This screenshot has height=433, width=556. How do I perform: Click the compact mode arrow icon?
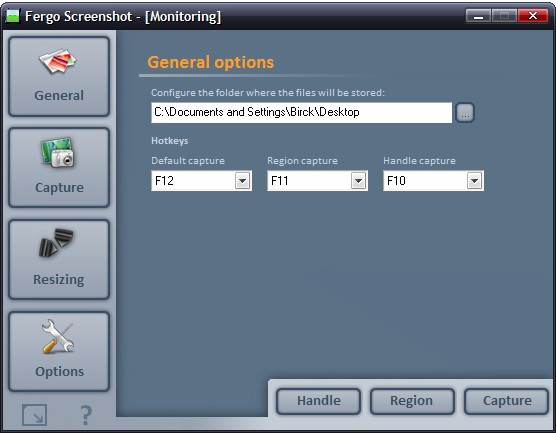pos(34,415)
